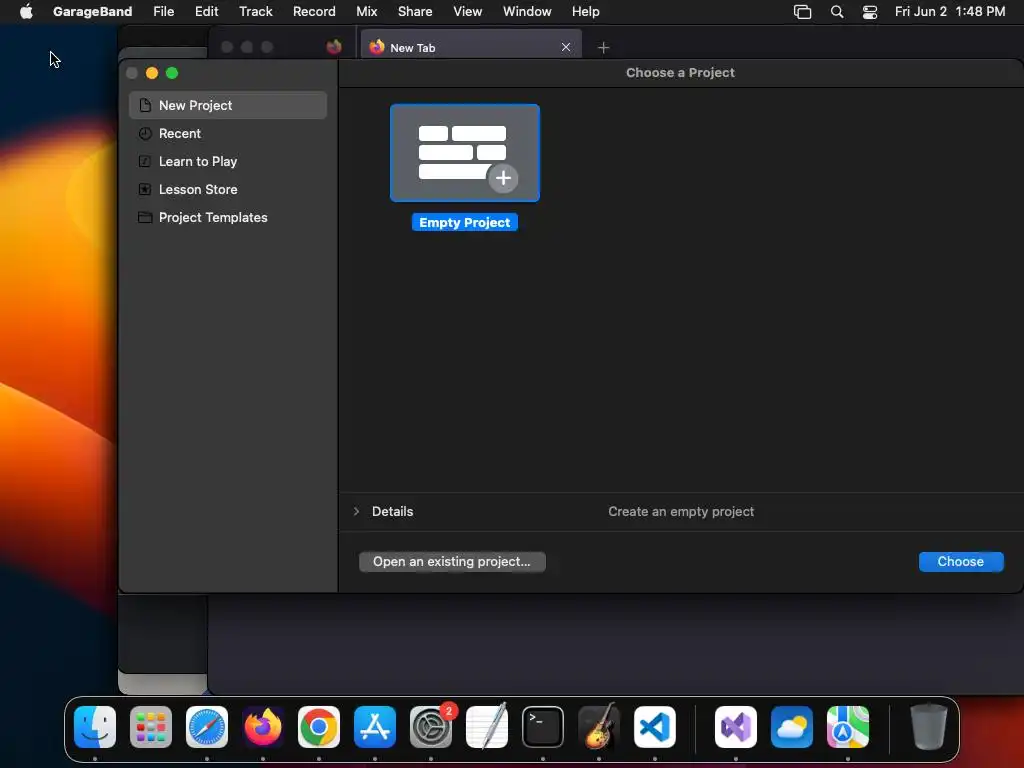
Task: Browse Project Templates
Action: pos(228,217)
